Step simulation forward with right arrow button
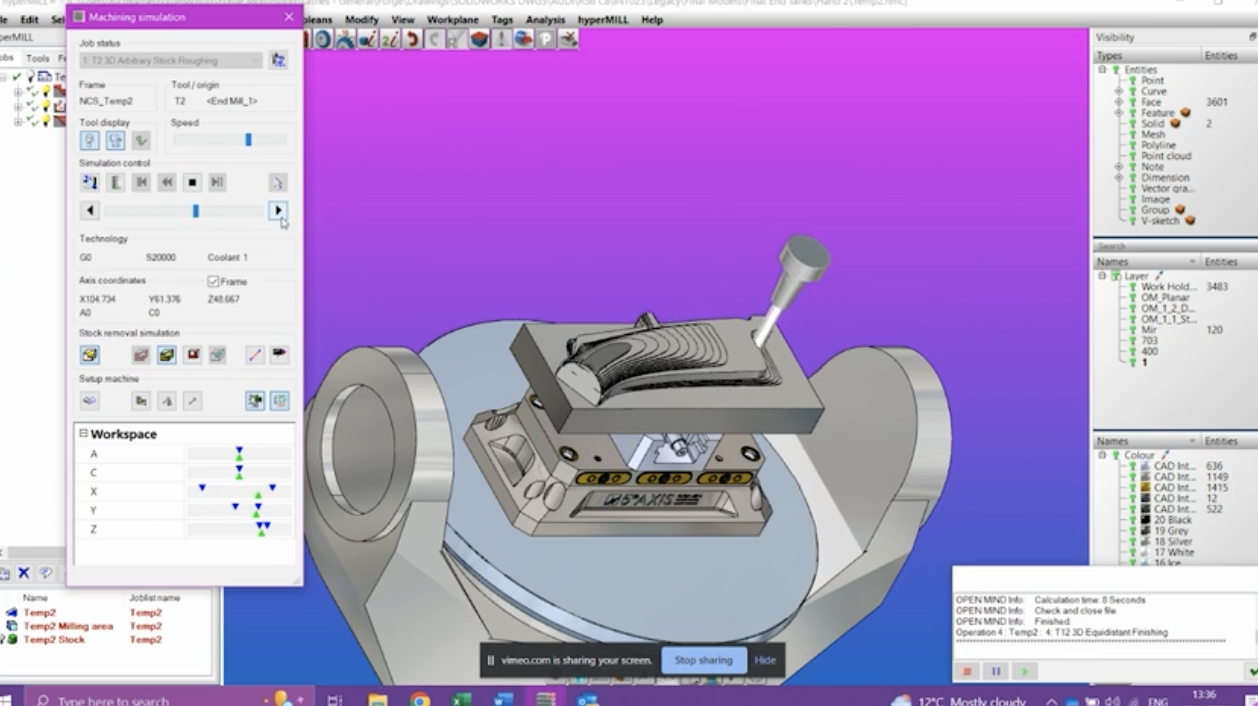This screenshot has height=706, width=1258. point(278,211)
